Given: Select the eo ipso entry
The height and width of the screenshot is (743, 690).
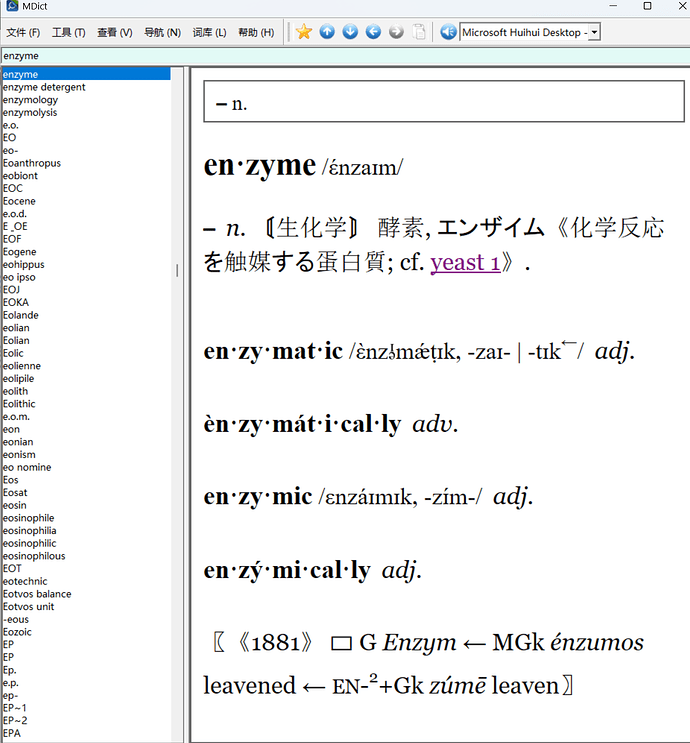Looking at the screenshot, I should click(19, 278).
